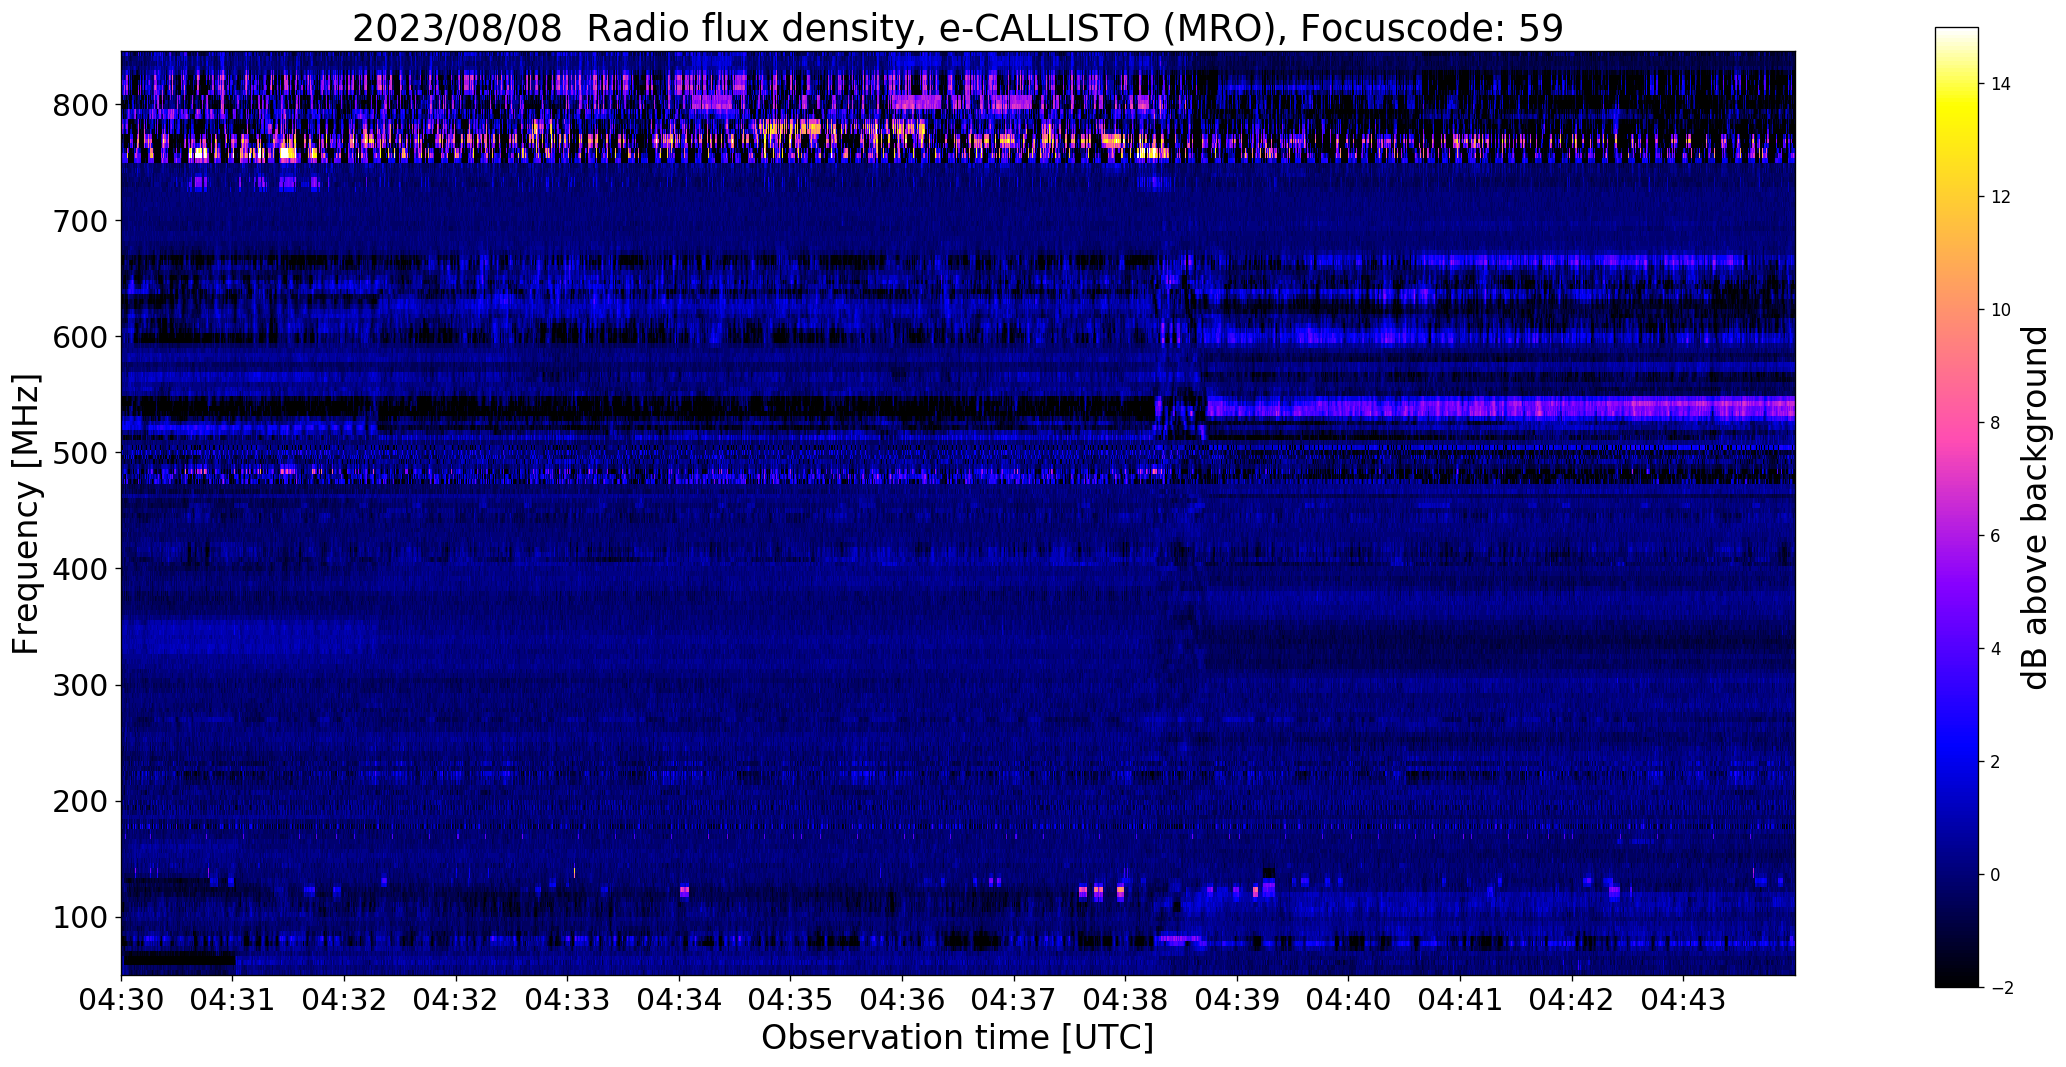Click the 300 MHz frequency tick label
The width and height of the screenshot is (2066, 1067).
[x=82, y=685]
